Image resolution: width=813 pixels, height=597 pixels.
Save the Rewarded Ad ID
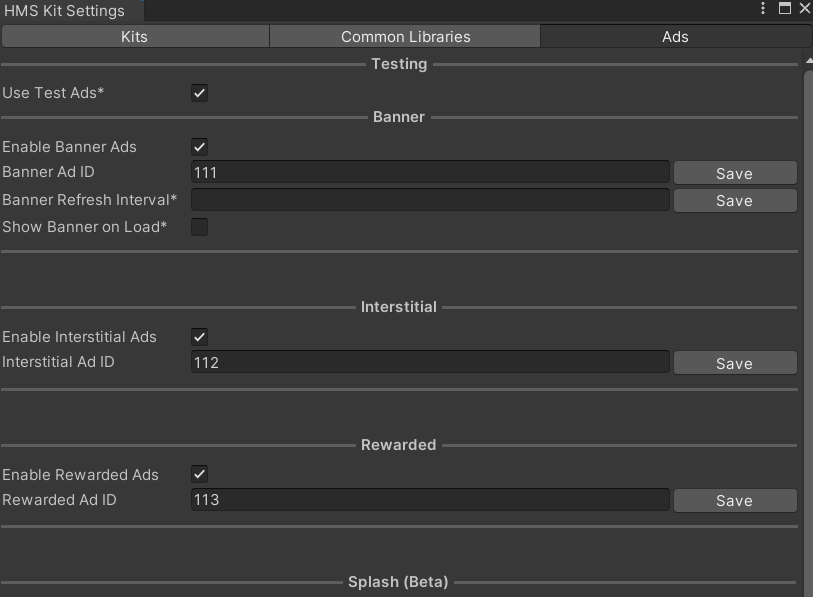[735, 500]
